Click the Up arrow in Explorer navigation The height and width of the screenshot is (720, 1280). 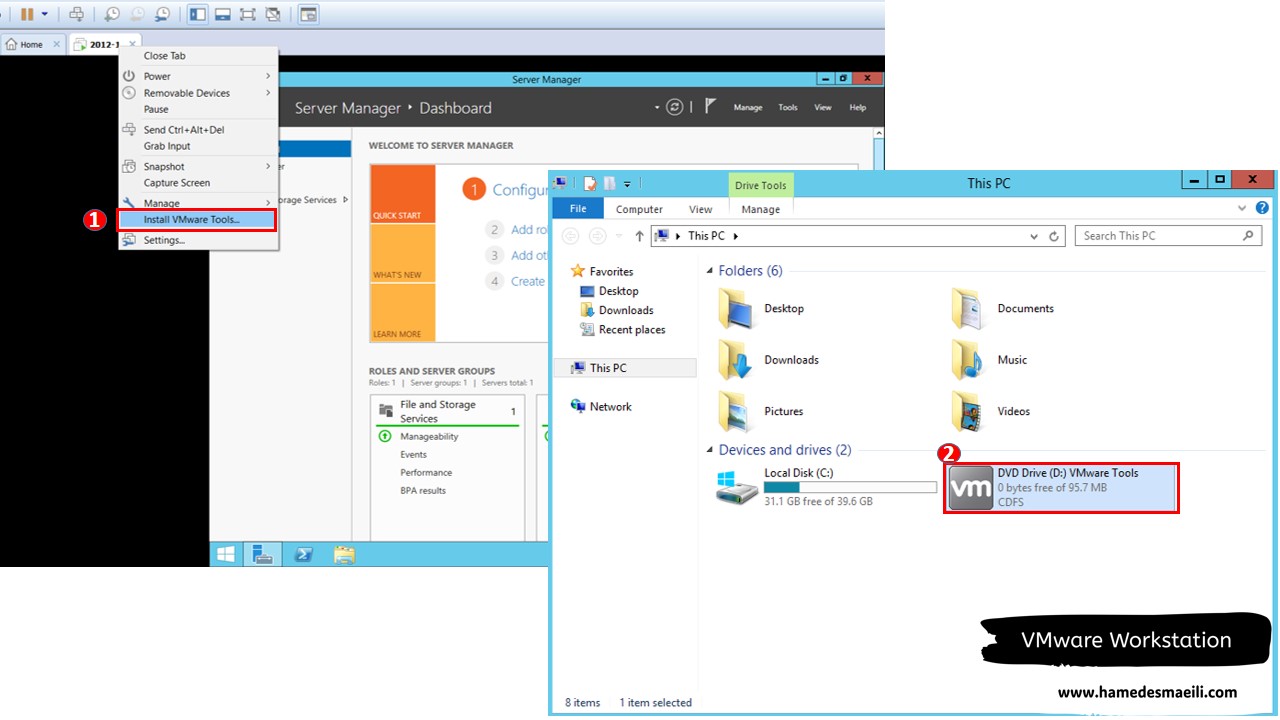click(x=639, y=236)
